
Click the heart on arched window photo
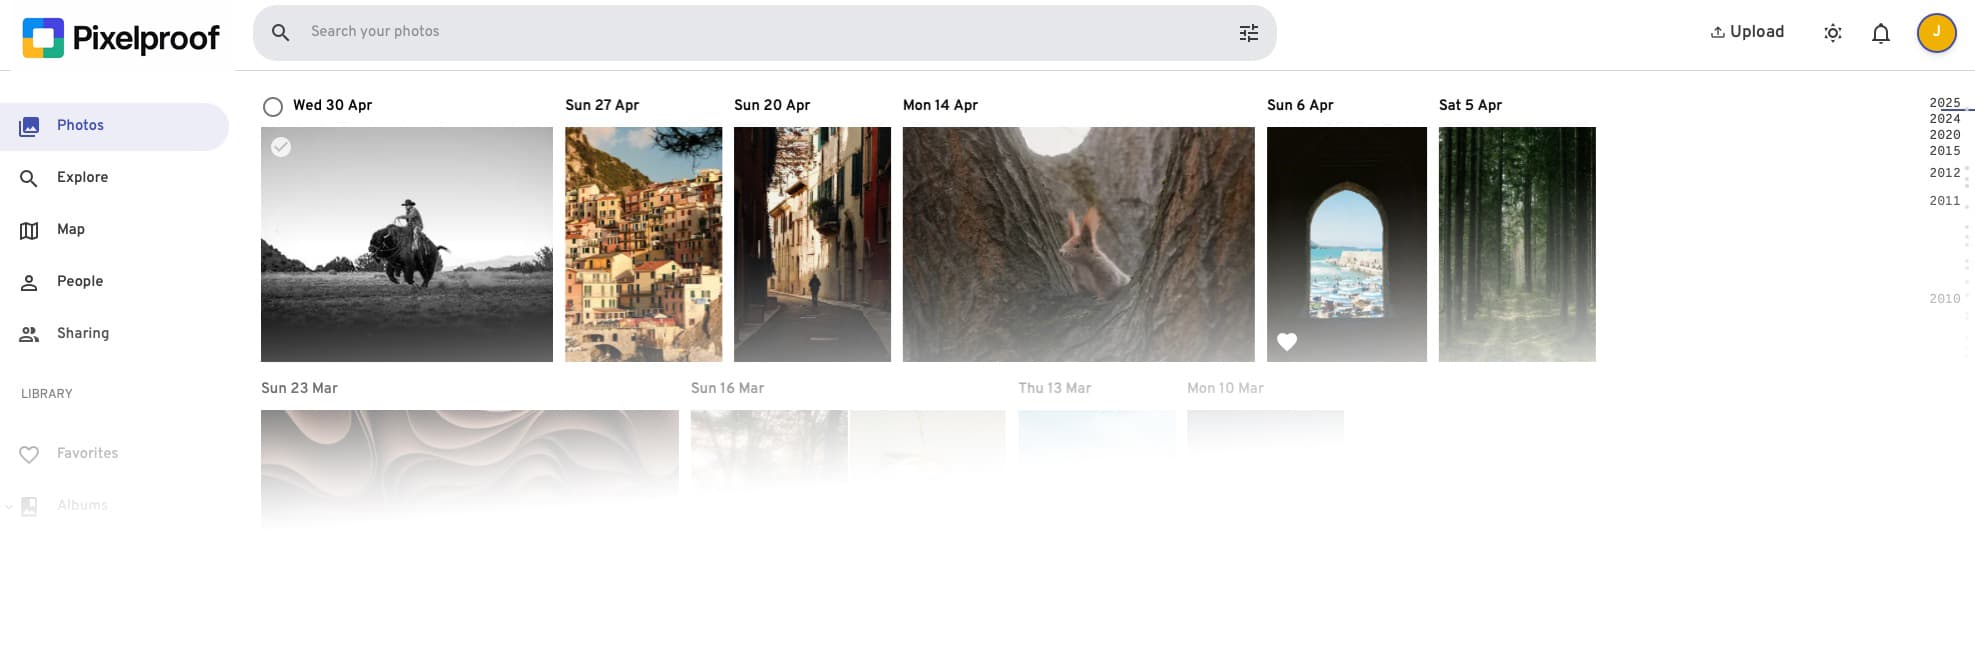(x=1287, y=342)
